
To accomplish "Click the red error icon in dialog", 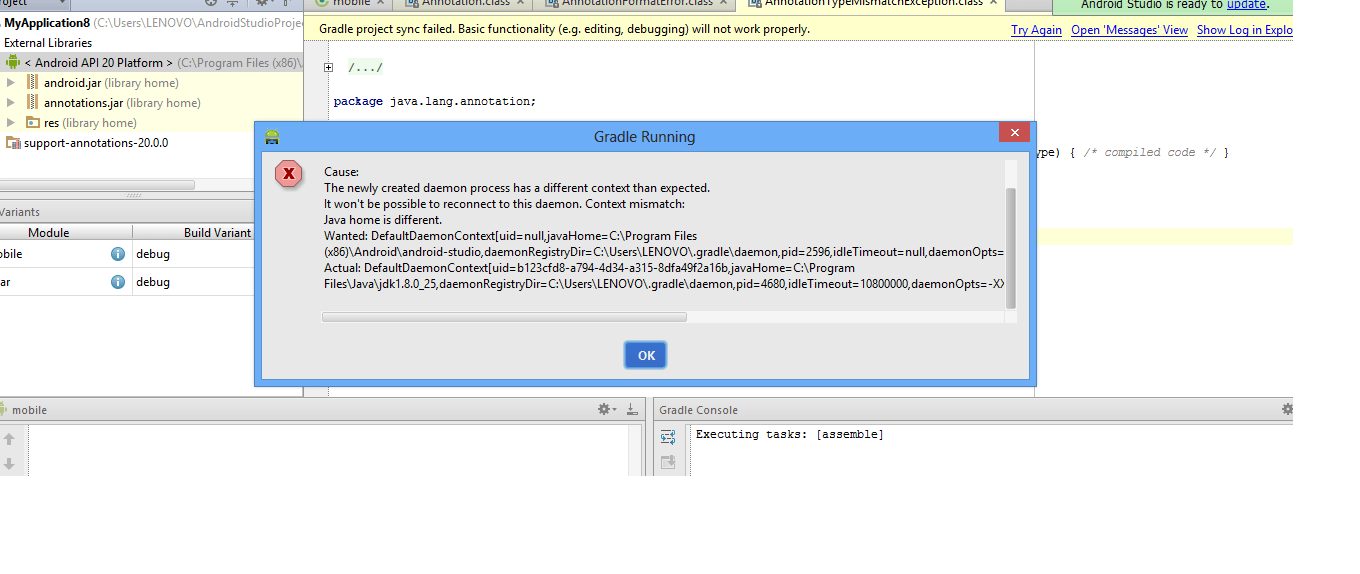I will pos(289,175).
